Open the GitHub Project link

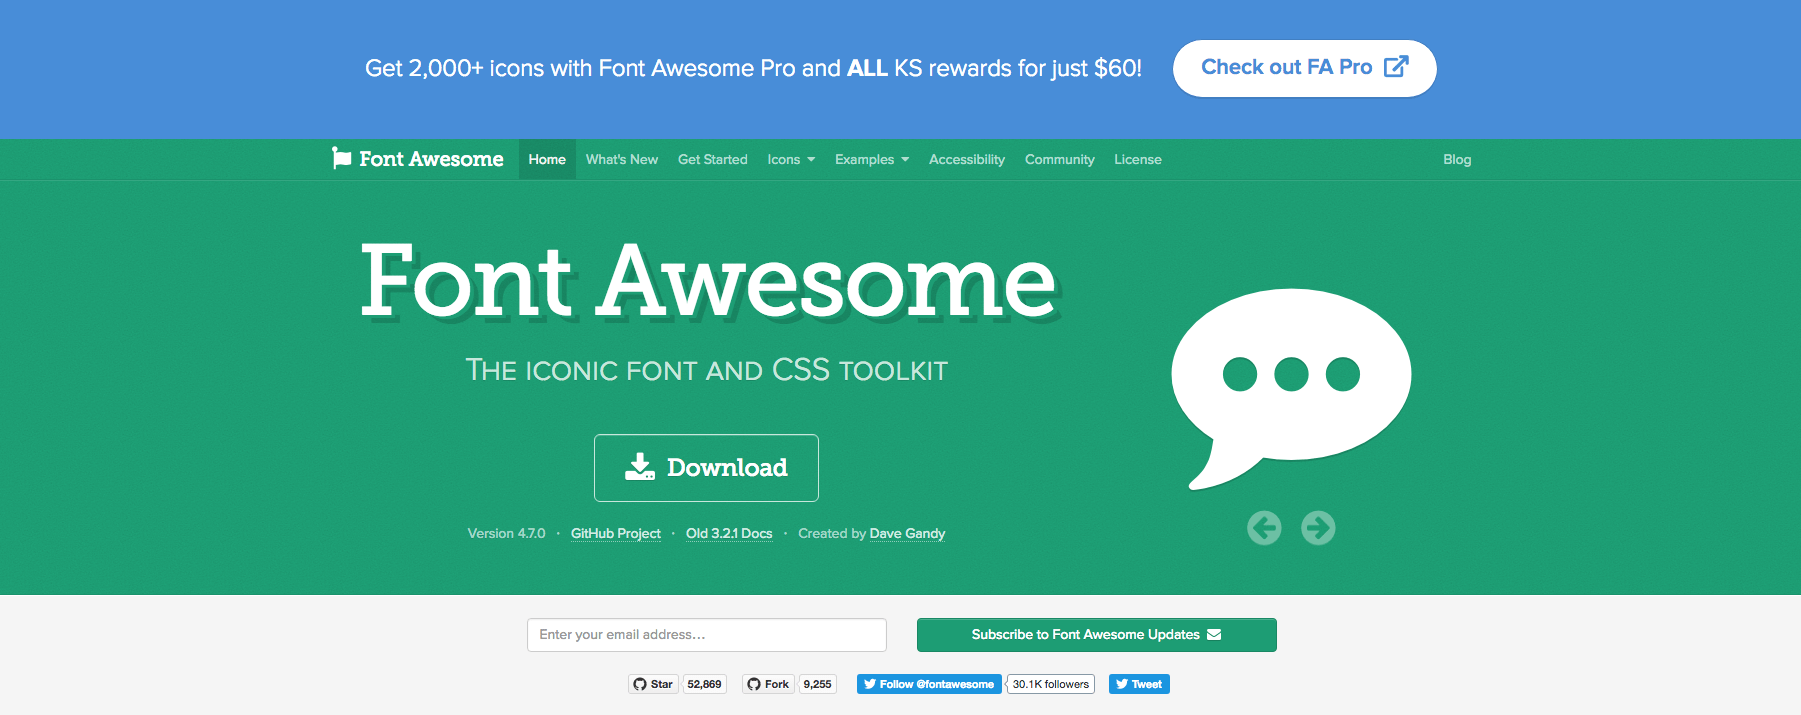click(616, 533)
